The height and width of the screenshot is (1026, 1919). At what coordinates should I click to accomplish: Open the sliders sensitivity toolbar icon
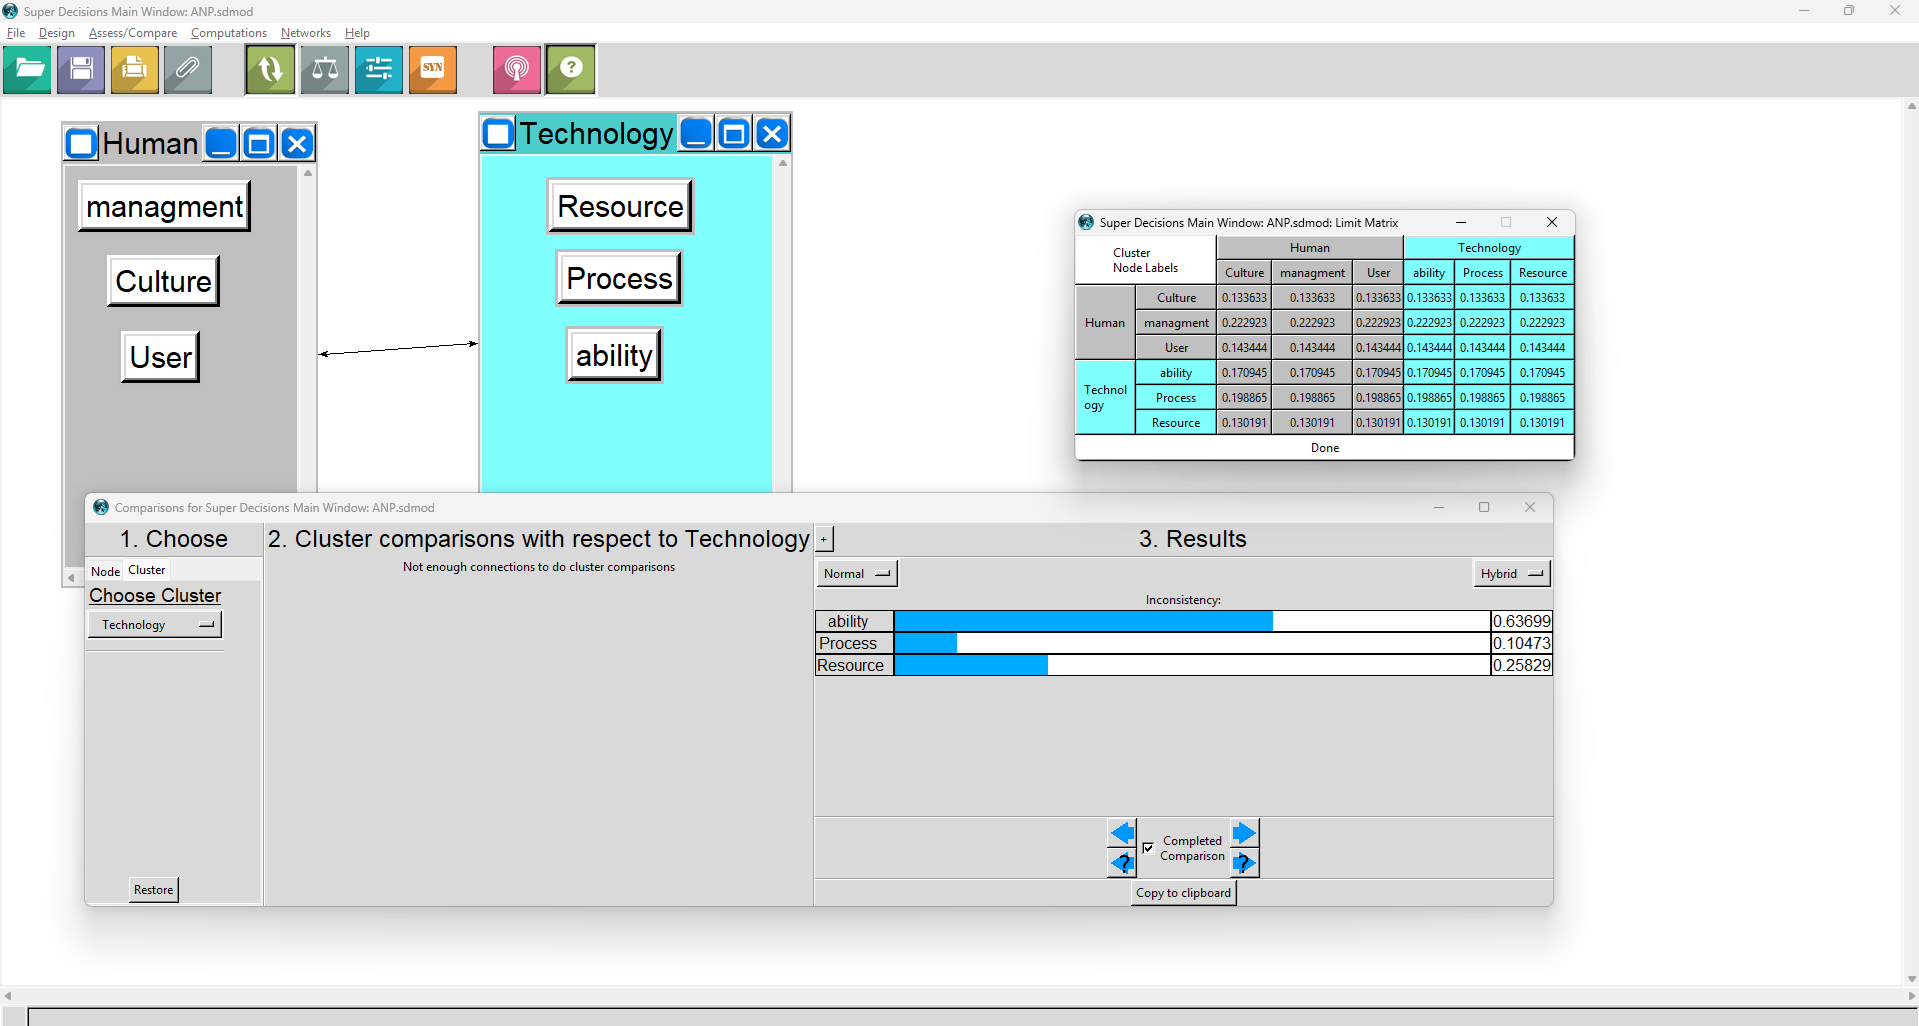click(379, 70)
